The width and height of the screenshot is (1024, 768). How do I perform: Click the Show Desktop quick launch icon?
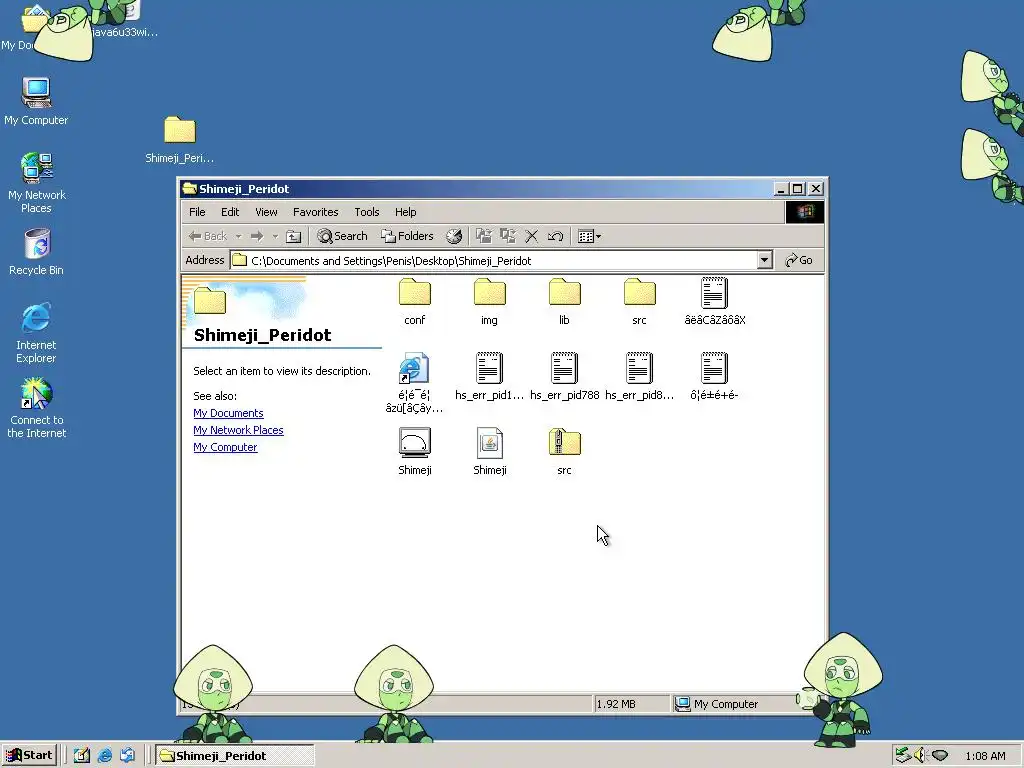point(82,756)
